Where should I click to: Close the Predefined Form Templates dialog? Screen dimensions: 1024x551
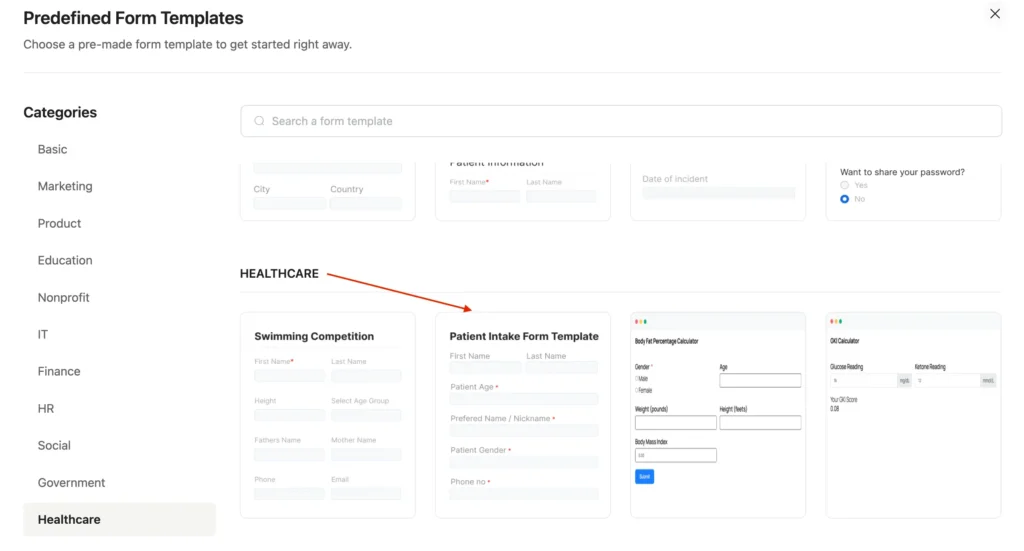(994, 14)
